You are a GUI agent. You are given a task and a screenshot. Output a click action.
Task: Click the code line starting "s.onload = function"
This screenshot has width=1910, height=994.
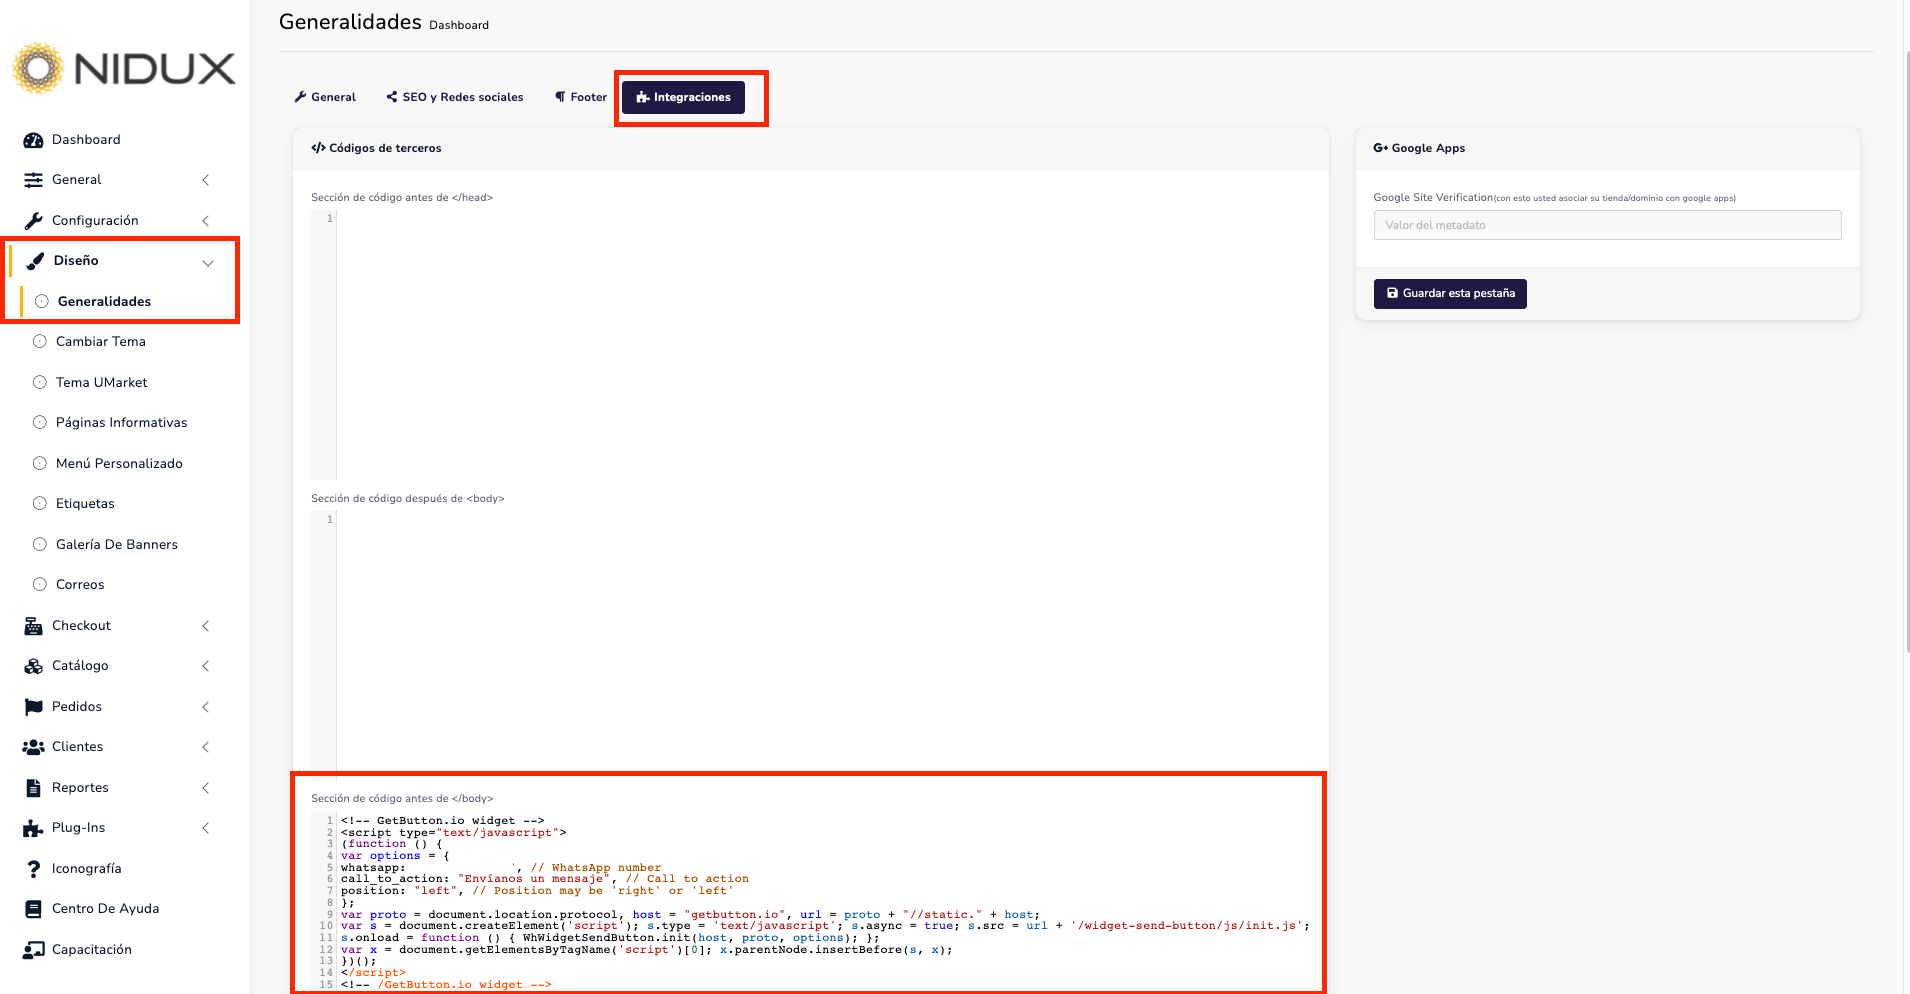tap(610, 938)
